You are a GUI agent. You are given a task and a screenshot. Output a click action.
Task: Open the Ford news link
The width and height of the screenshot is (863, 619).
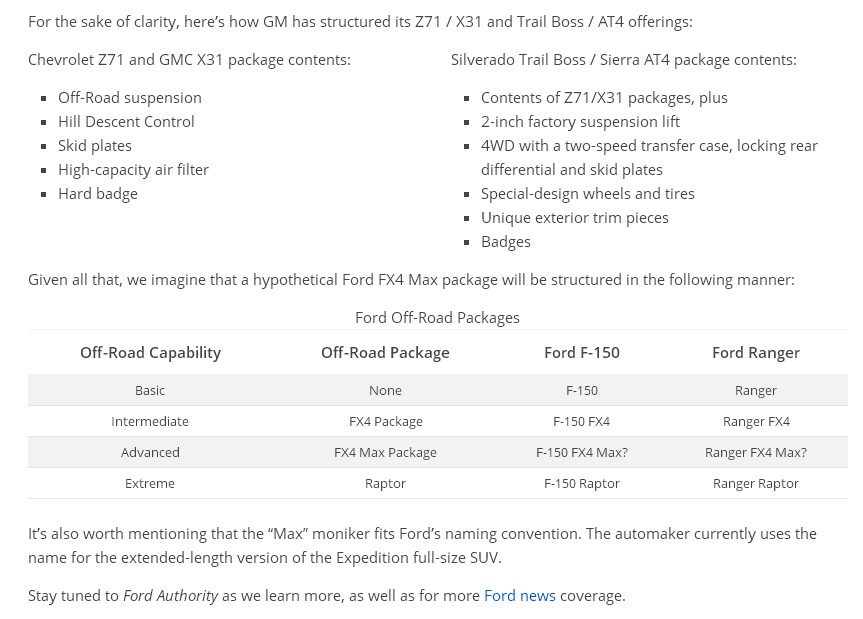tap(520, 596)
